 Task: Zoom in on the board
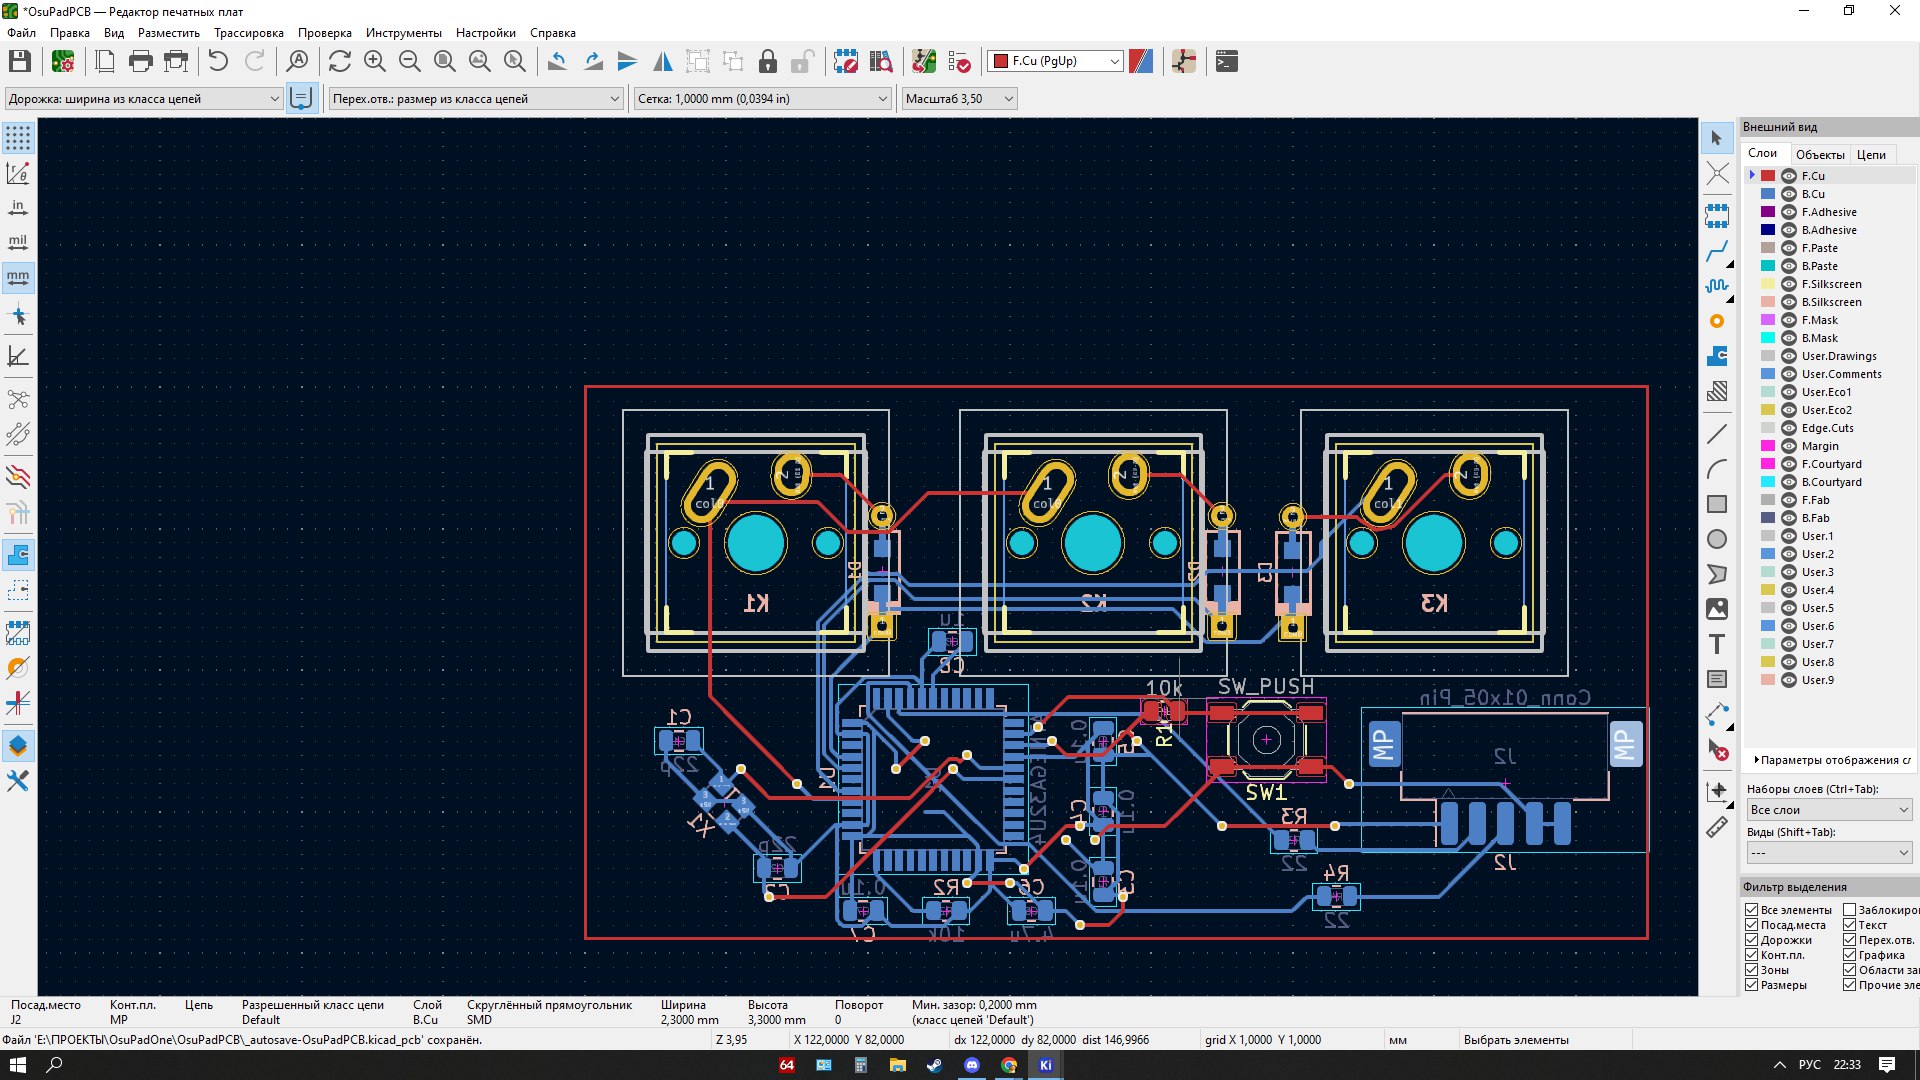[x=375, y=61]
